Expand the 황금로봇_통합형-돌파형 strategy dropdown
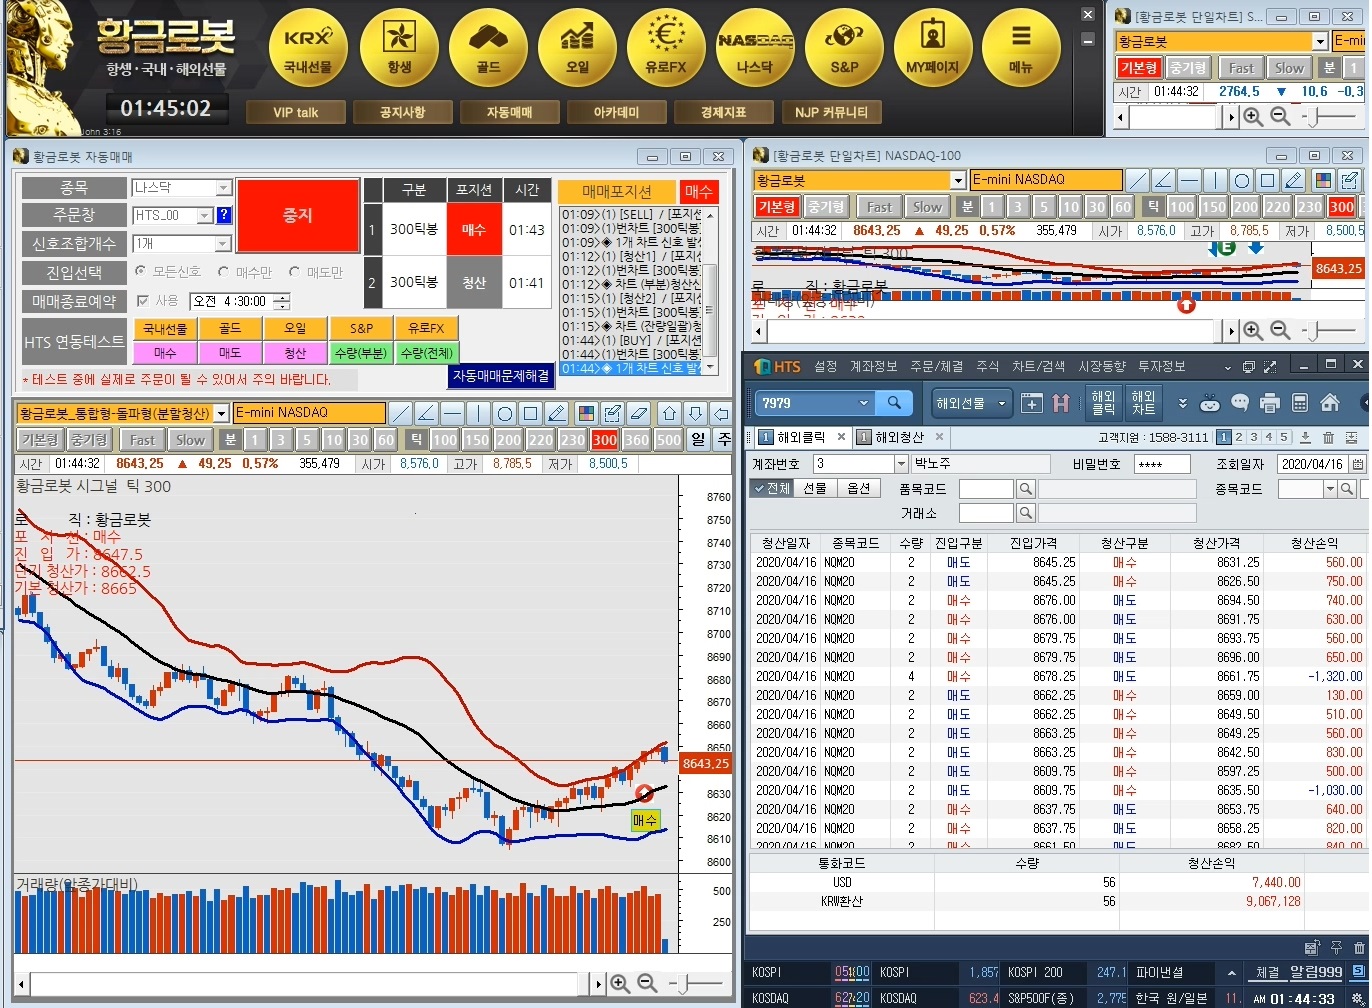This screenshot has height=1008, width=1372. [221, 413]
